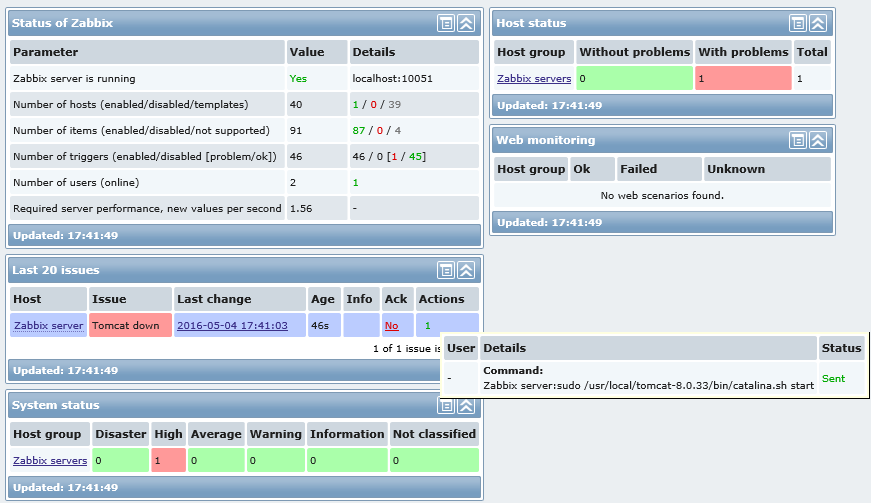Open Zabbix servers link in System status
The image size is (871, 503).
pos(50,460)
